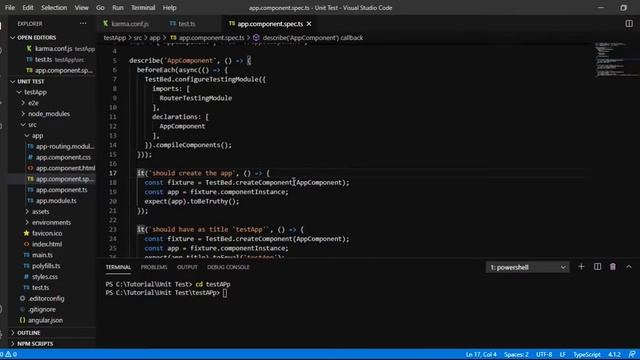Select the TERMINAL panel tab
The image size is (640, 360).
pos(118,267)
